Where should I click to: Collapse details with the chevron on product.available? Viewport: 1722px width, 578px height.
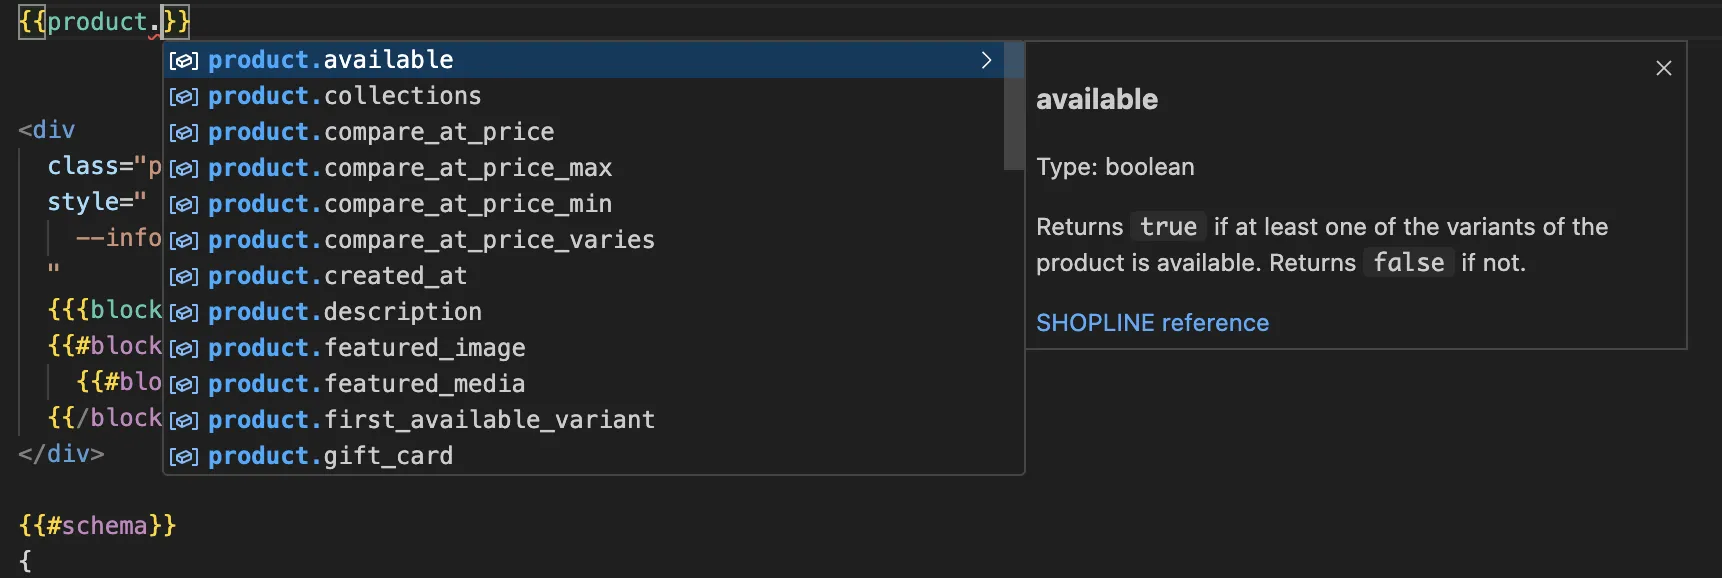pos(986,60)
